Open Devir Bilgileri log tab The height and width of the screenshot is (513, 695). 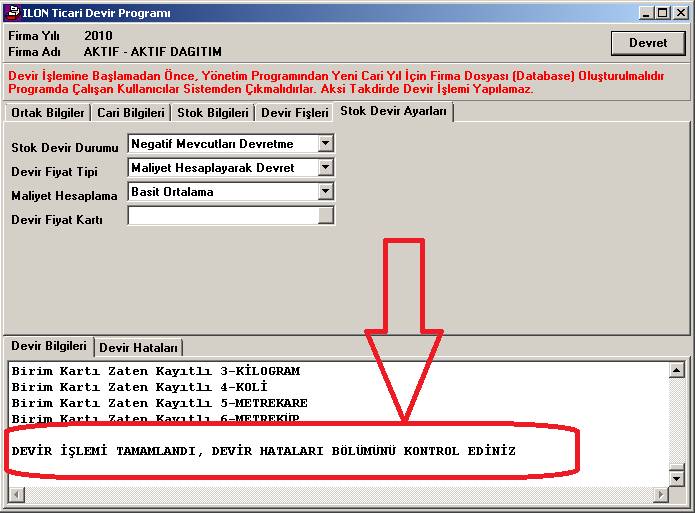[x=49, y=346]
